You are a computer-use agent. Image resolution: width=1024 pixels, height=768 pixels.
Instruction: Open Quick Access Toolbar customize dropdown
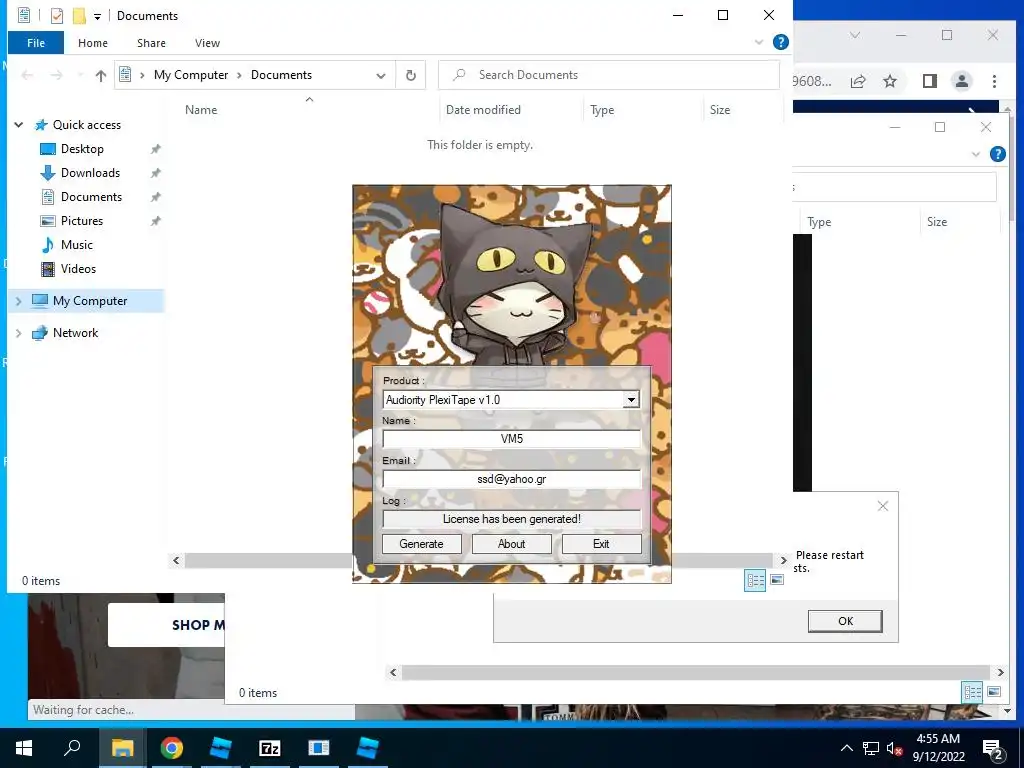tap(97, 16)
